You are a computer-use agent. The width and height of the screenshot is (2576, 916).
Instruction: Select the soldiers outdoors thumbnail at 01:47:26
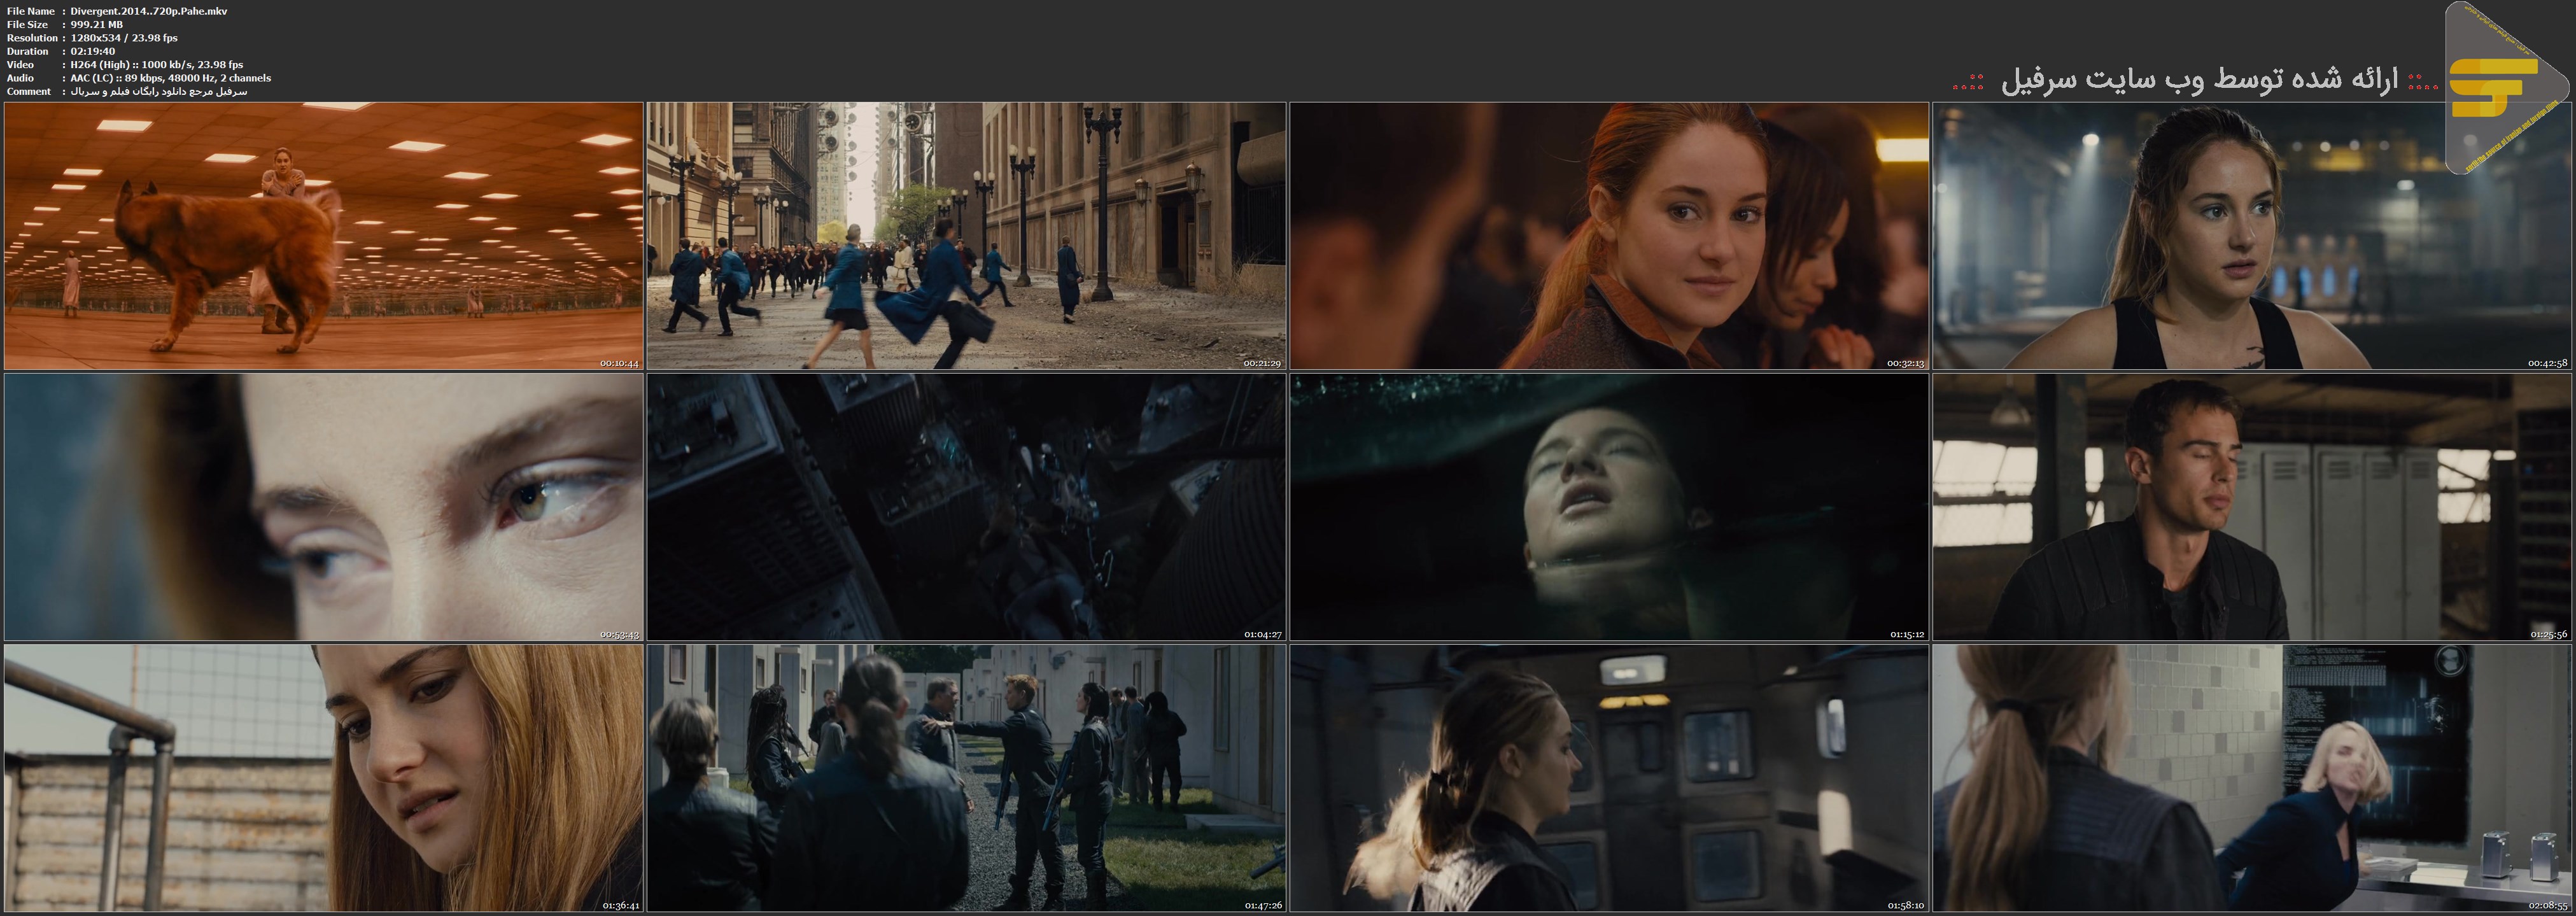[x=966, y=778]
